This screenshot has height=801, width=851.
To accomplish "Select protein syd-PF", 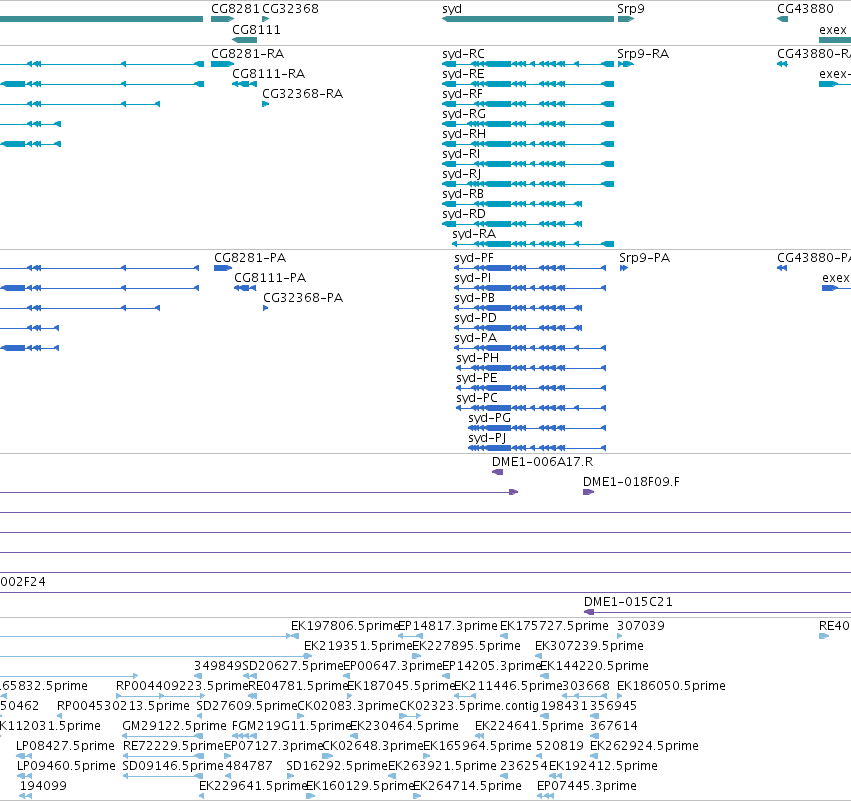I will 530,268.
